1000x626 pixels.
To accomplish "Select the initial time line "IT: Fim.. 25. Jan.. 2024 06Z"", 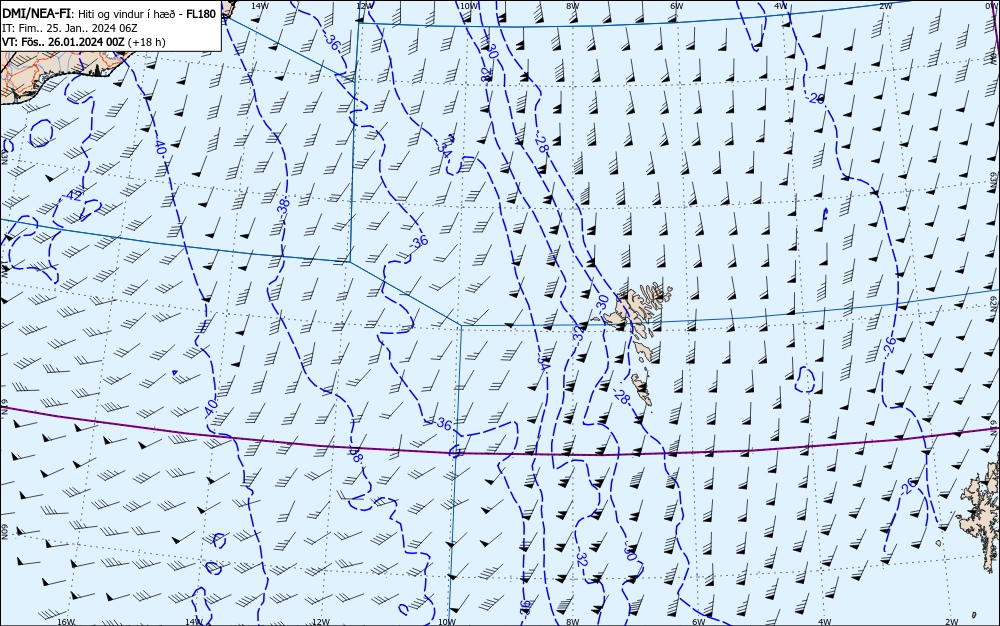I will [x=70, y=28].
